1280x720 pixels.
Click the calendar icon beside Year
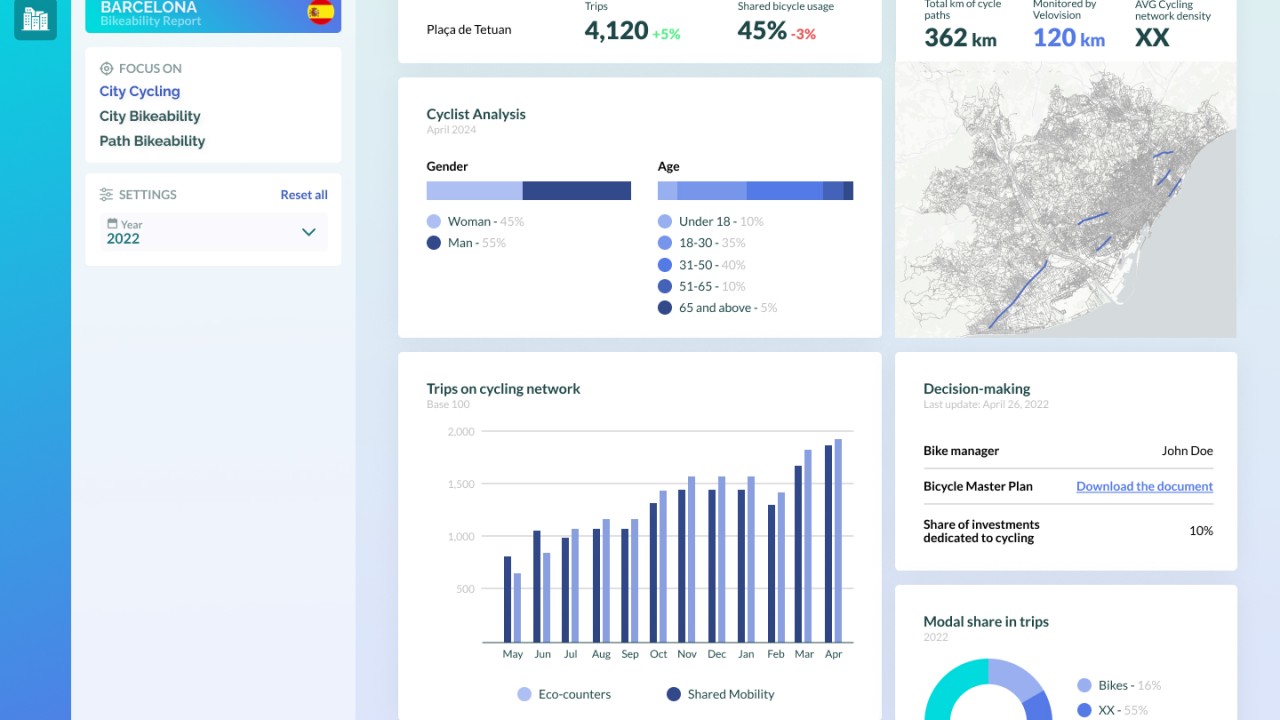[x=113, y=224]
